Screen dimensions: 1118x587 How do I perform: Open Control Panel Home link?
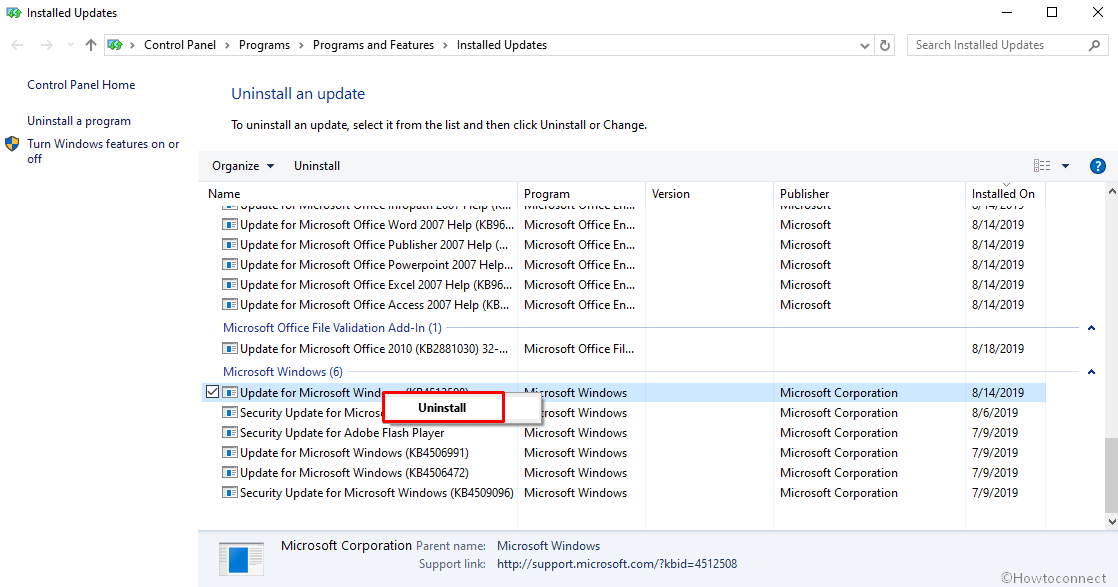[81, 85]
